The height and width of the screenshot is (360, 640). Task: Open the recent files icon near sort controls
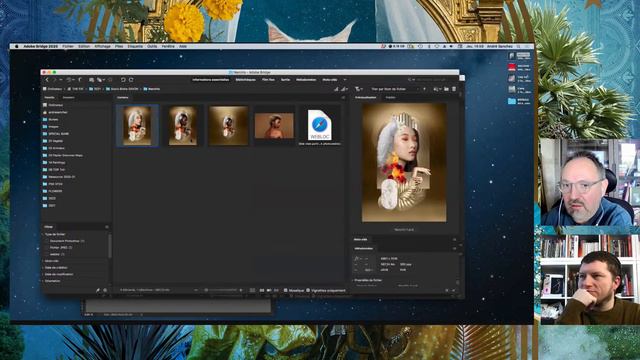click(436, 89)
